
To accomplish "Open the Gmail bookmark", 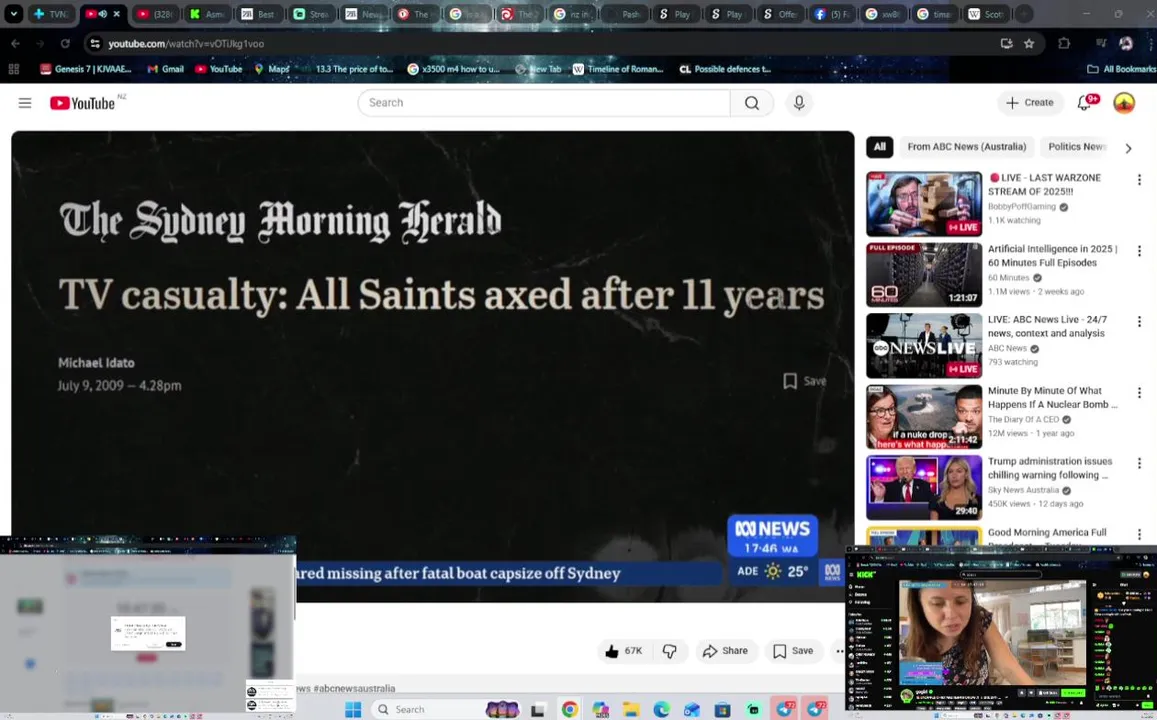I will (x=165, y=69).
